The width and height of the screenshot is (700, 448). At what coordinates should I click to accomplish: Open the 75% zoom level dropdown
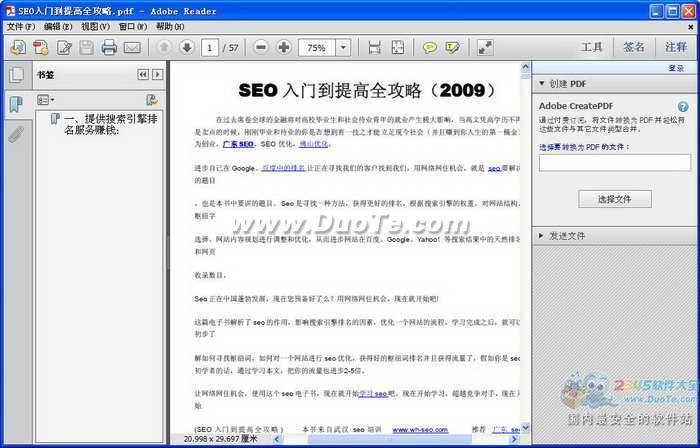tap(343, 47)
